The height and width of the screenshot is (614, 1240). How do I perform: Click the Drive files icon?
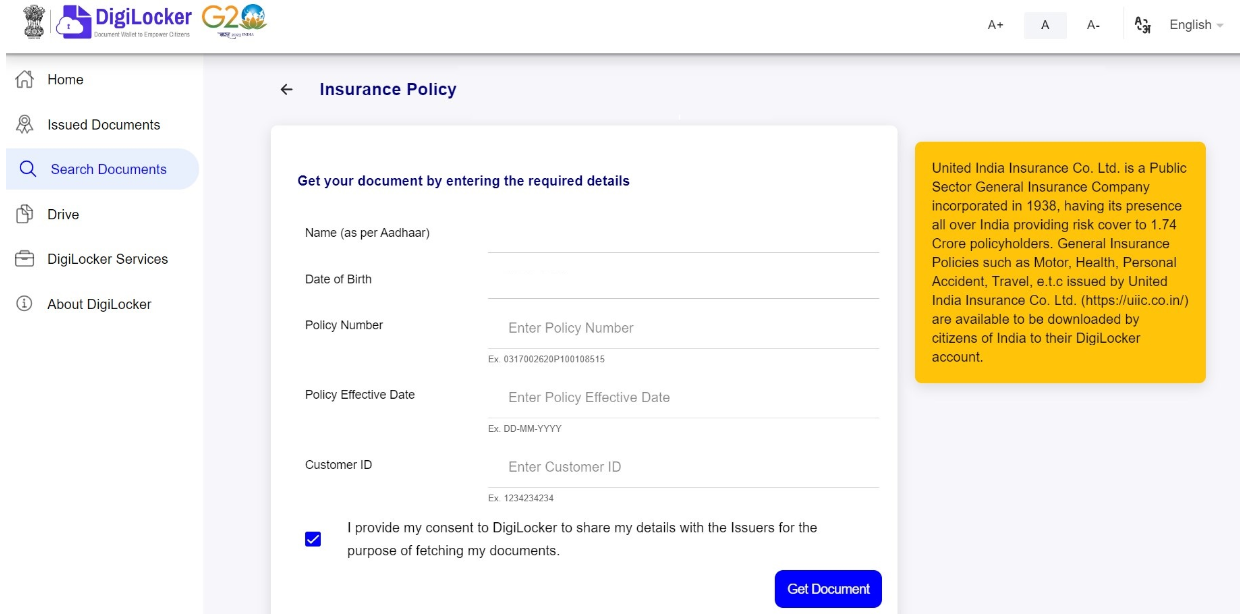(26, 214)
